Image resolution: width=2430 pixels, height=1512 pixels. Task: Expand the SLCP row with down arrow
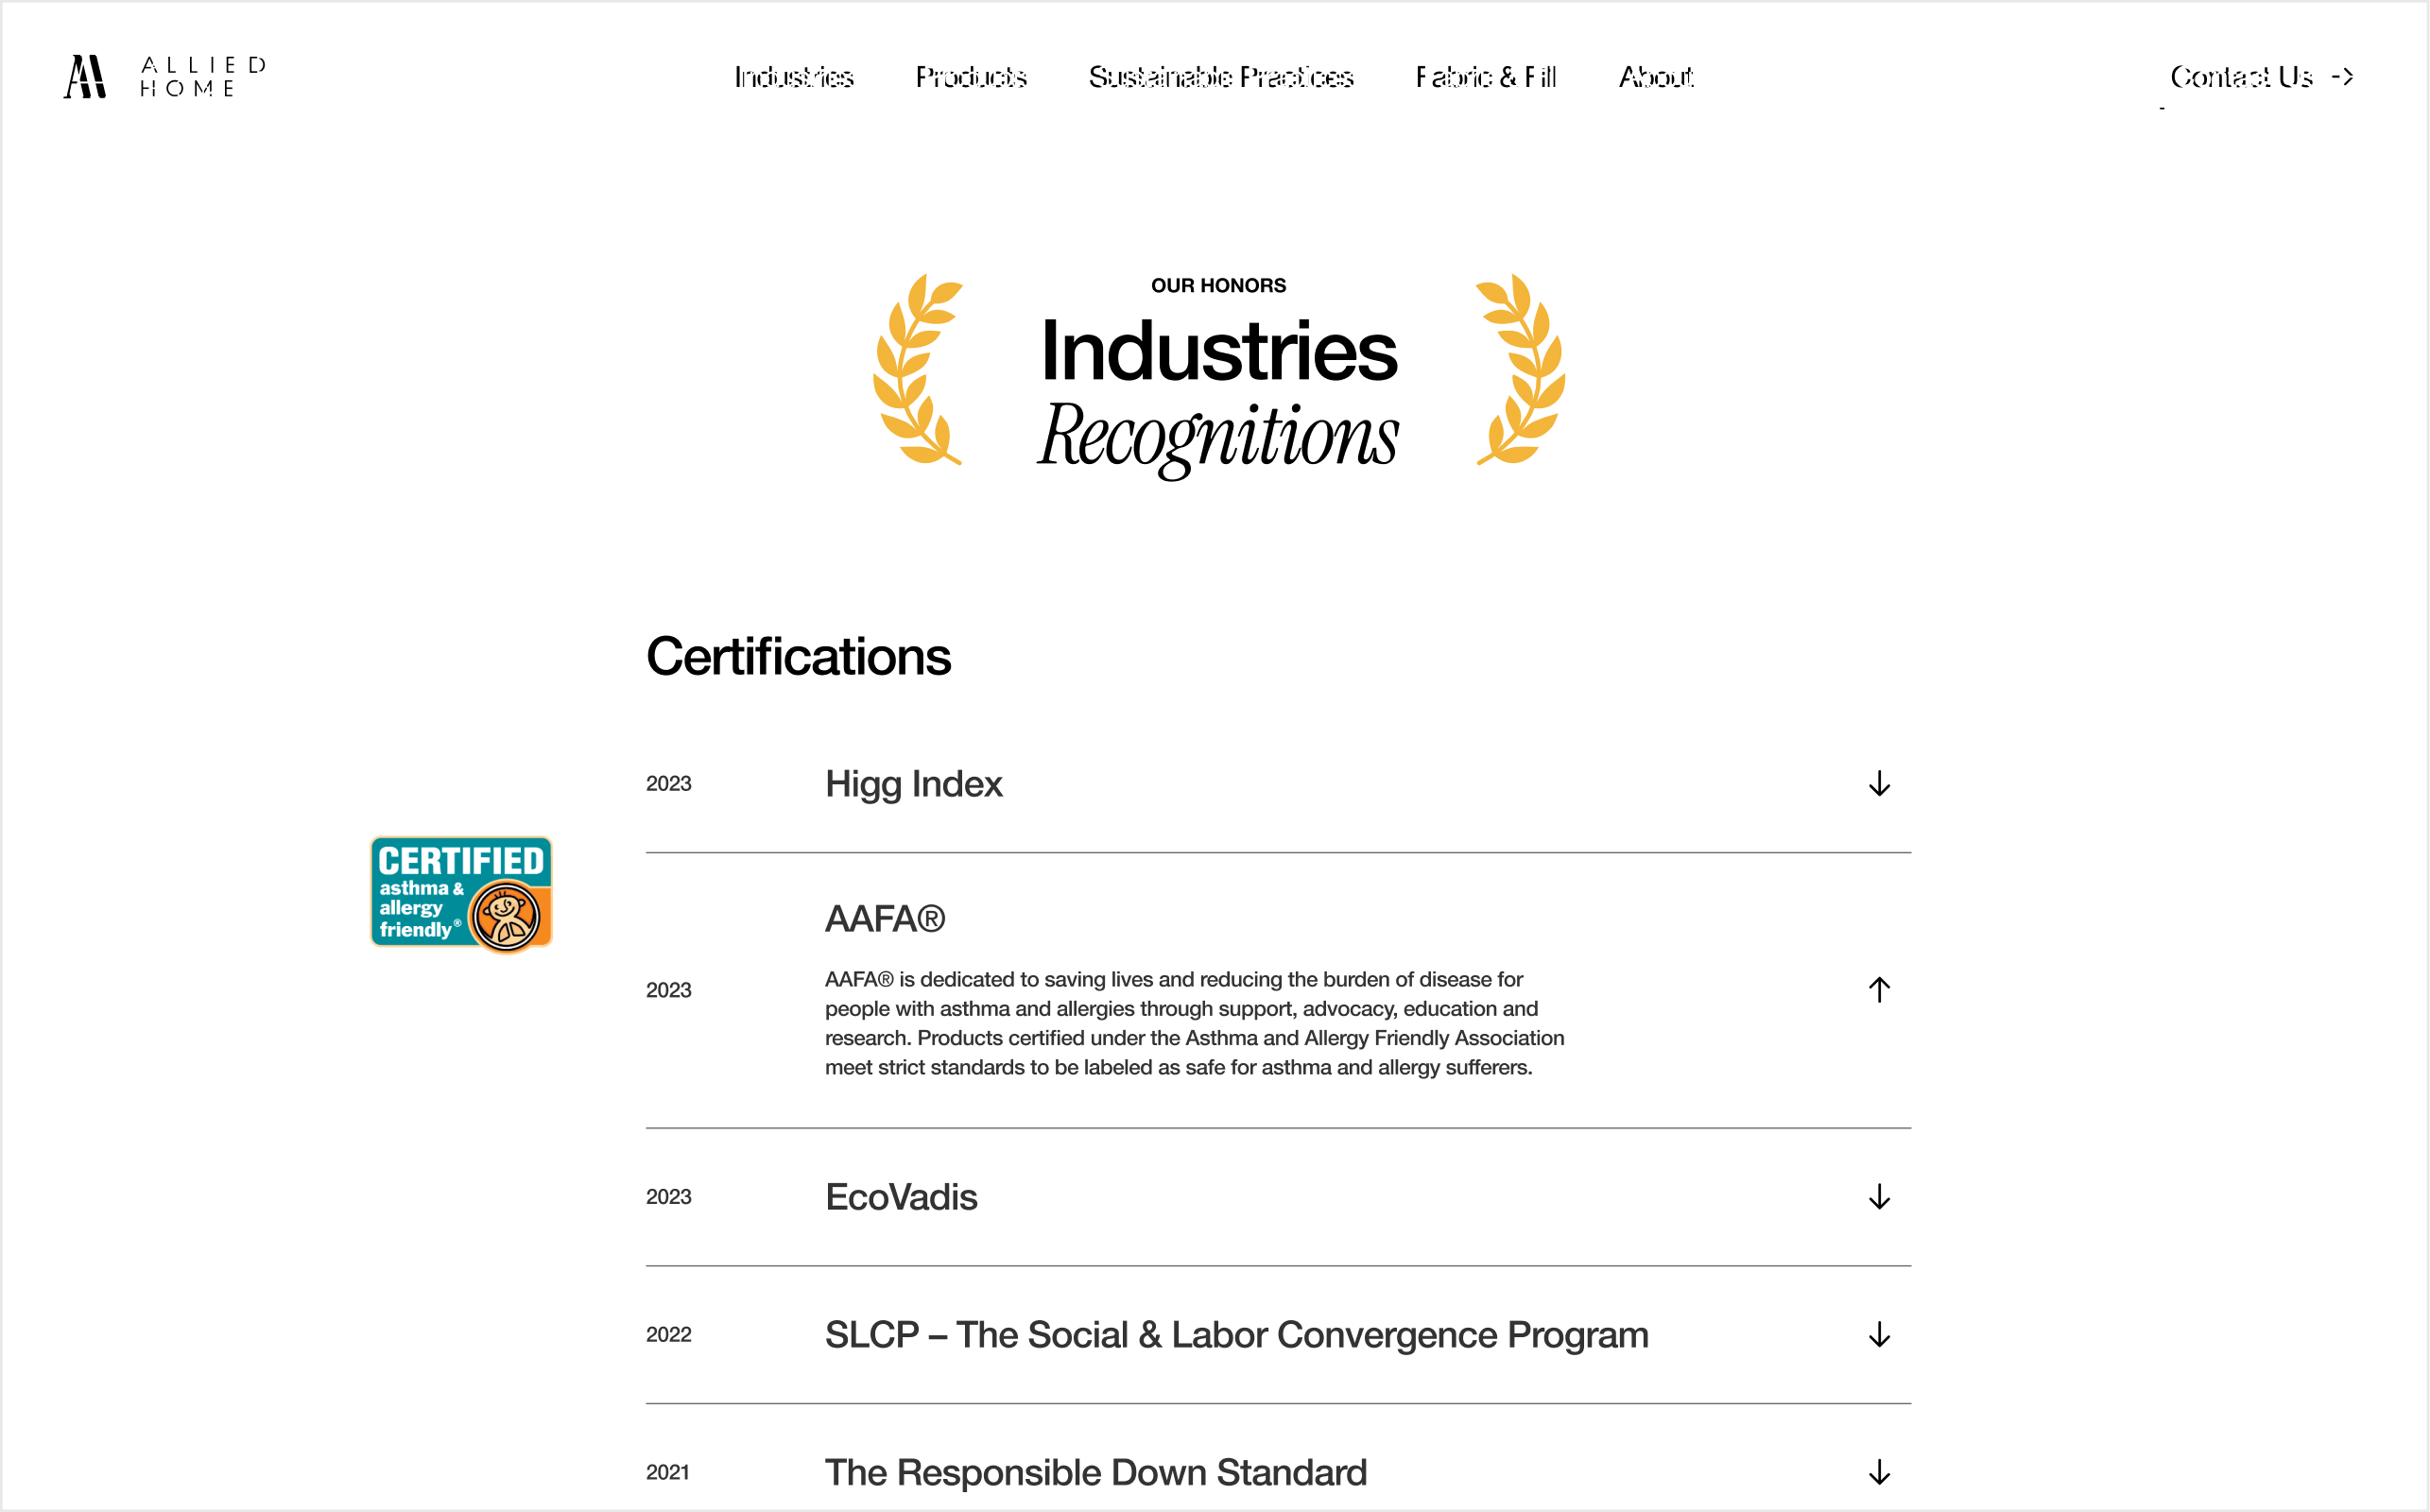[x=1878, y=1335]
